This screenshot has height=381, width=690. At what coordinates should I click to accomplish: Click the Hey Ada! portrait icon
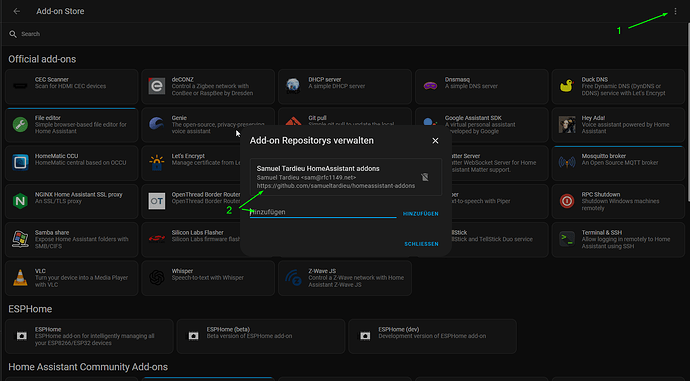567,125
